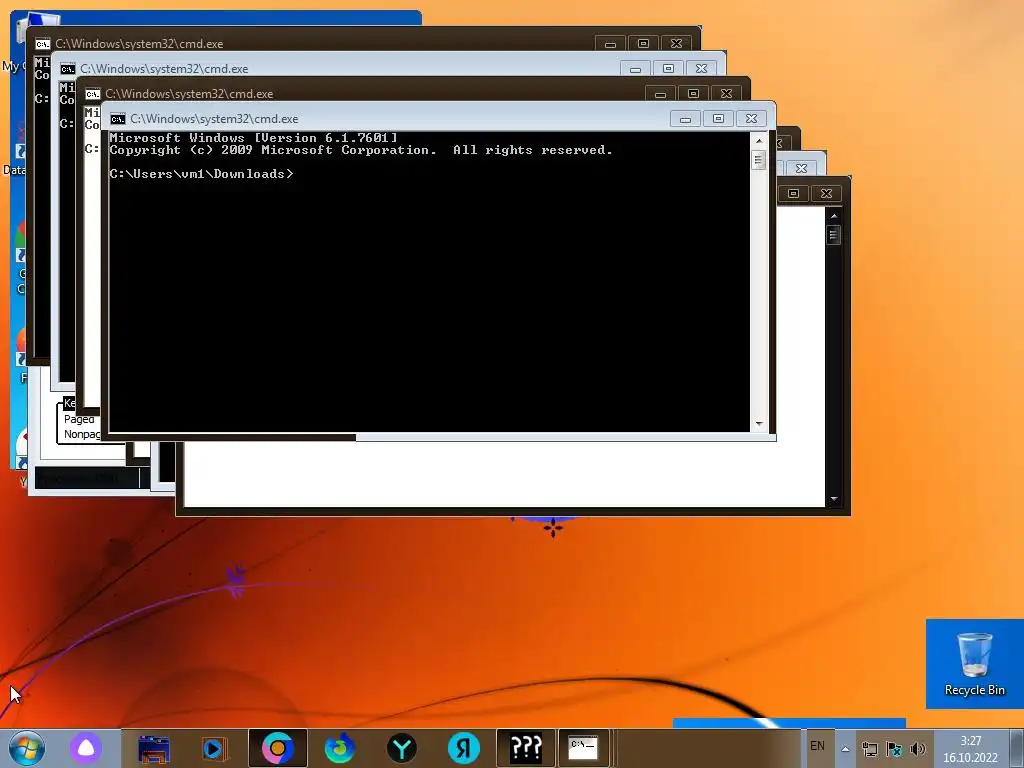Click the 'Microsoft Windows [Version 6.1.7601]' line
This screenshot has height=768, width=1024.
coord(253,138)
